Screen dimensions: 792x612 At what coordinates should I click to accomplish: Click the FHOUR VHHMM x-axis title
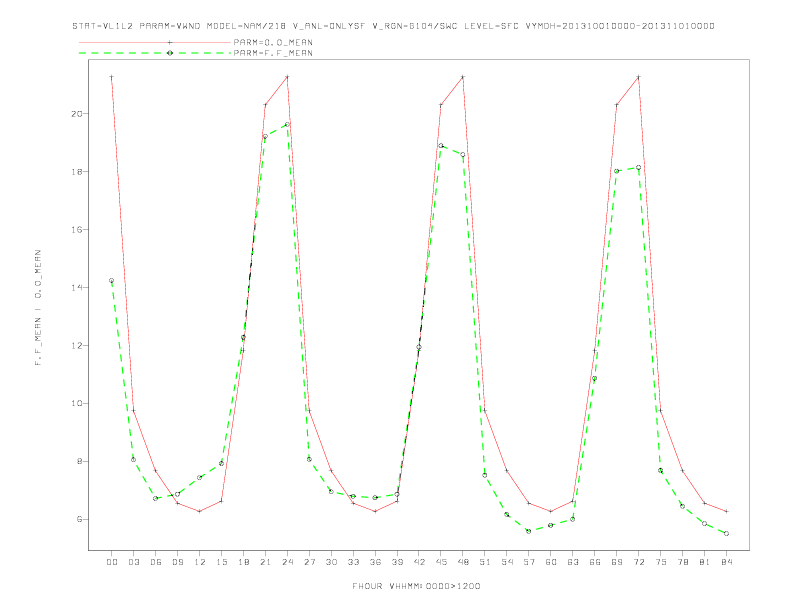416,586
